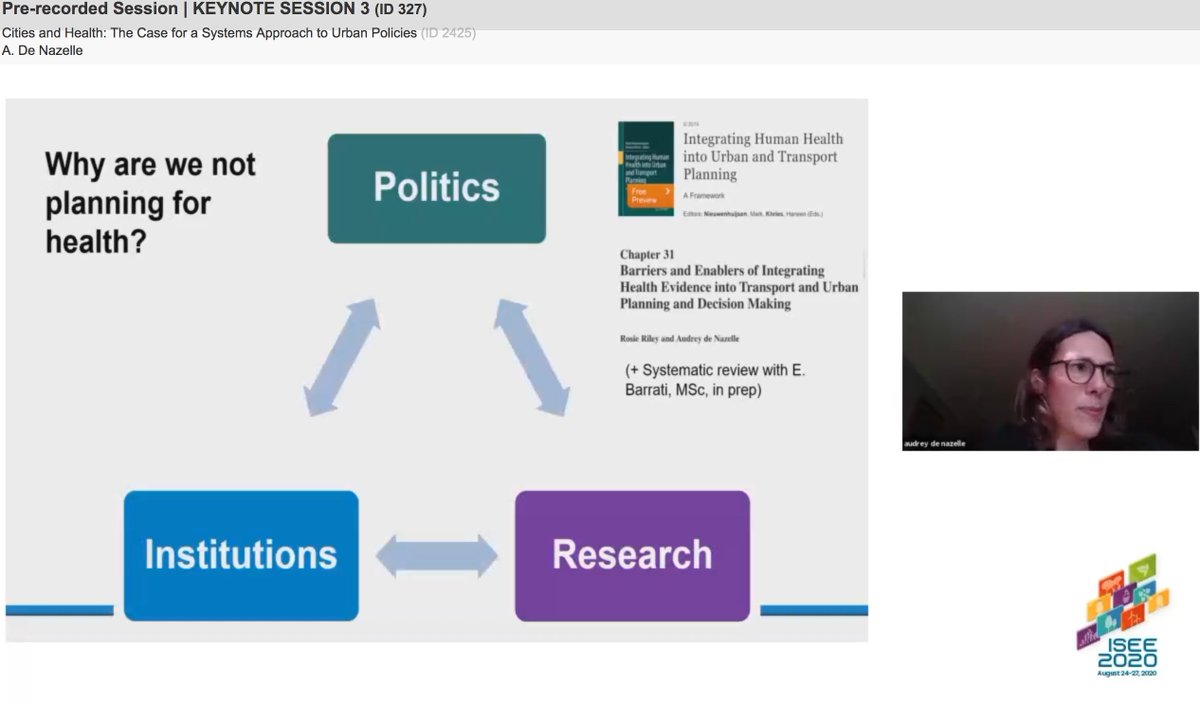Click the 'Pre-recorded Session | KEYNOTE SESSION 3' header
Image resolution: width=1200 pixels, height=702 pixels.
click(214, 10)
